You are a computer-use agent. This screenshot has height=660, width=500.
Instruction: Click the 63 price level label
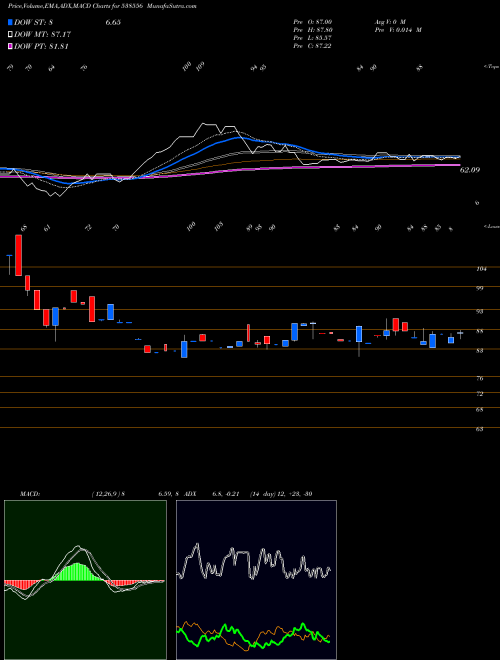pos(479,429)
